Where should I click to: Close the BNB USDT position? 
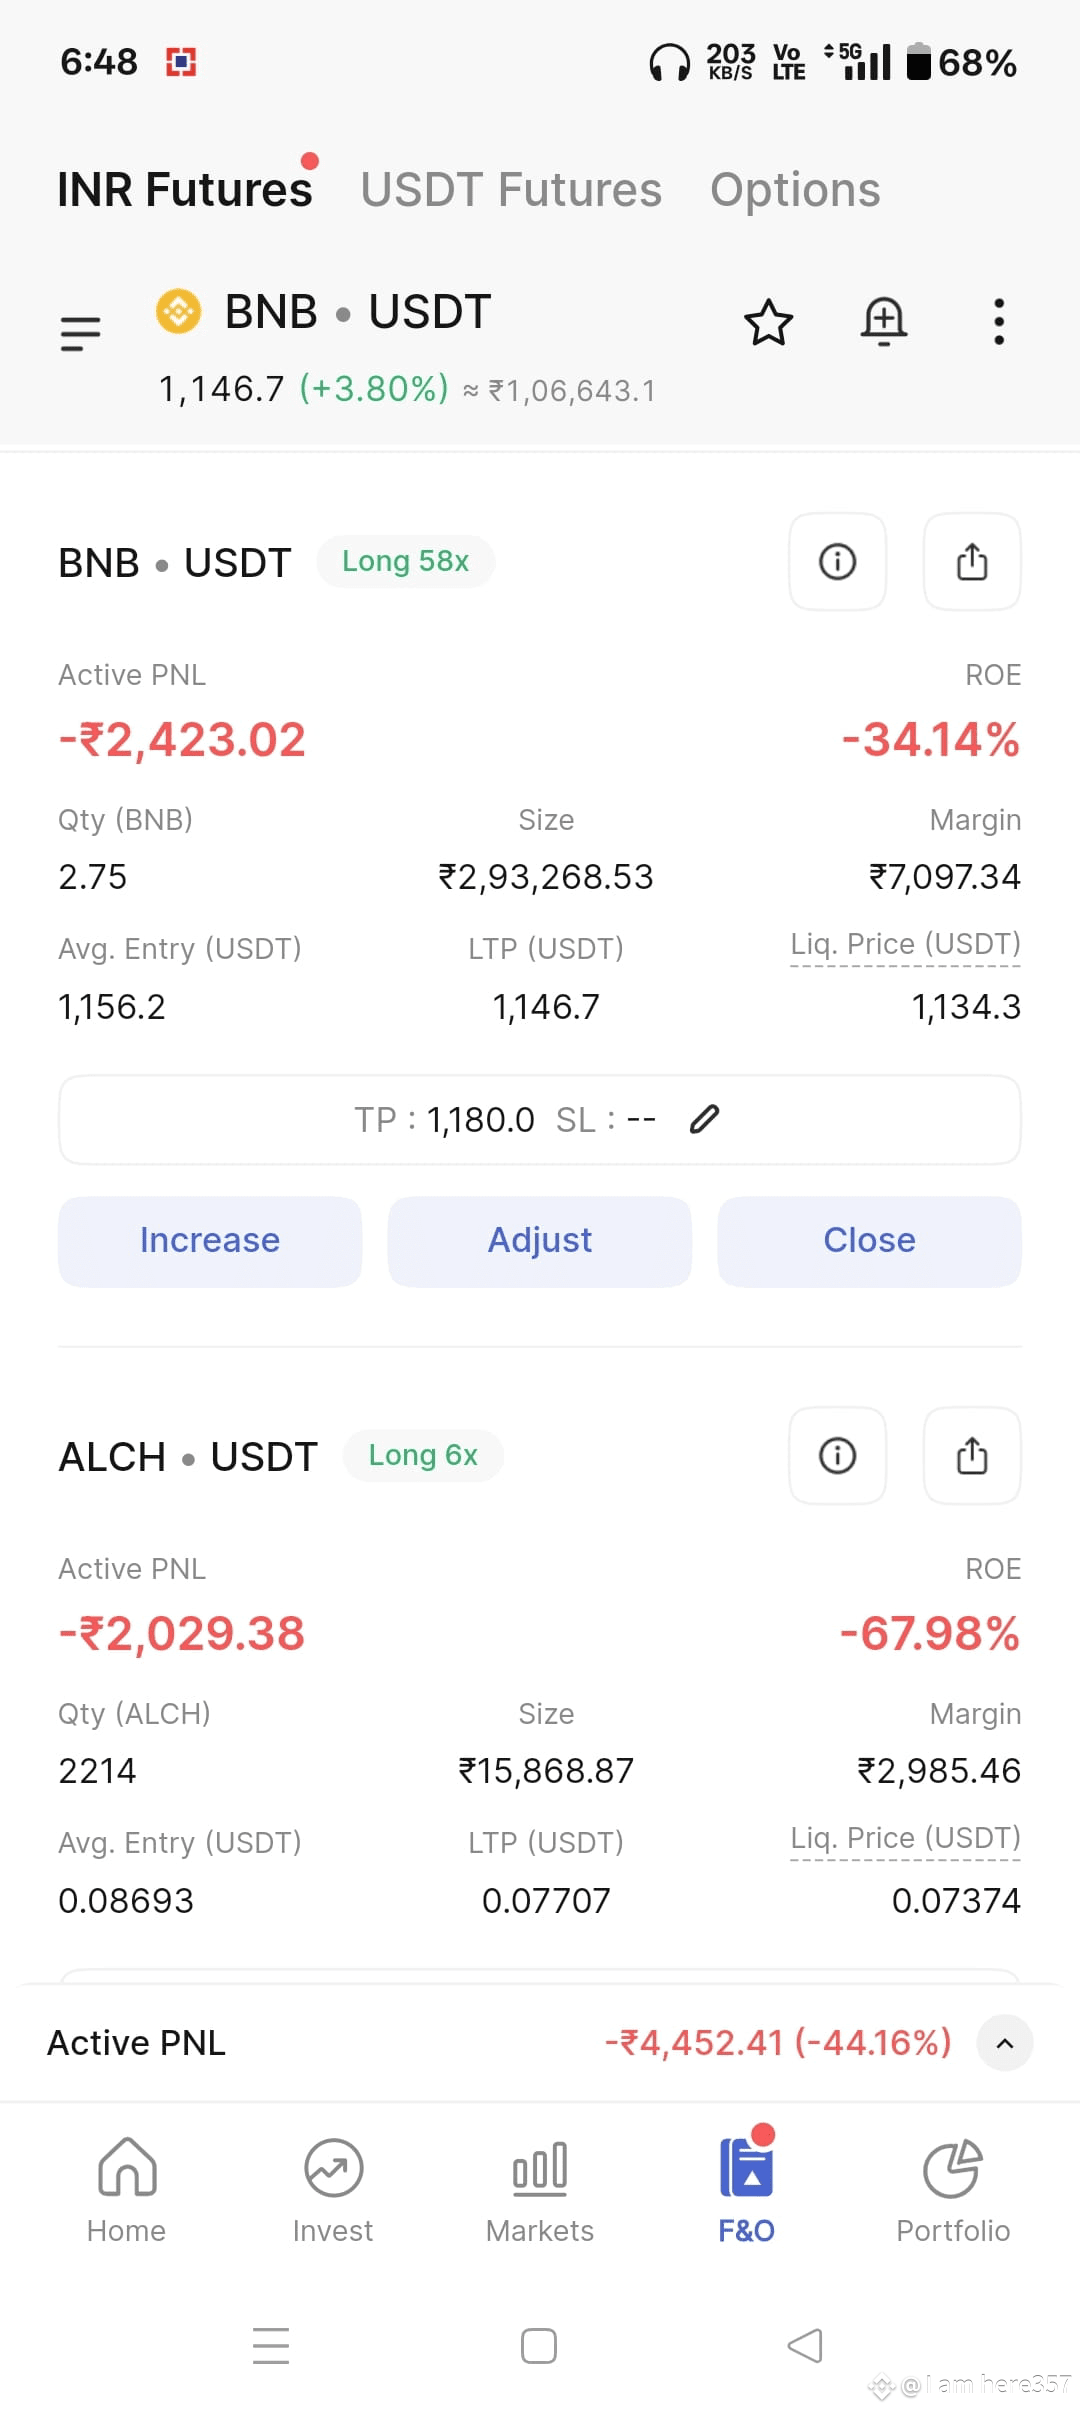pyautogui.click(x=870, y=1241)
